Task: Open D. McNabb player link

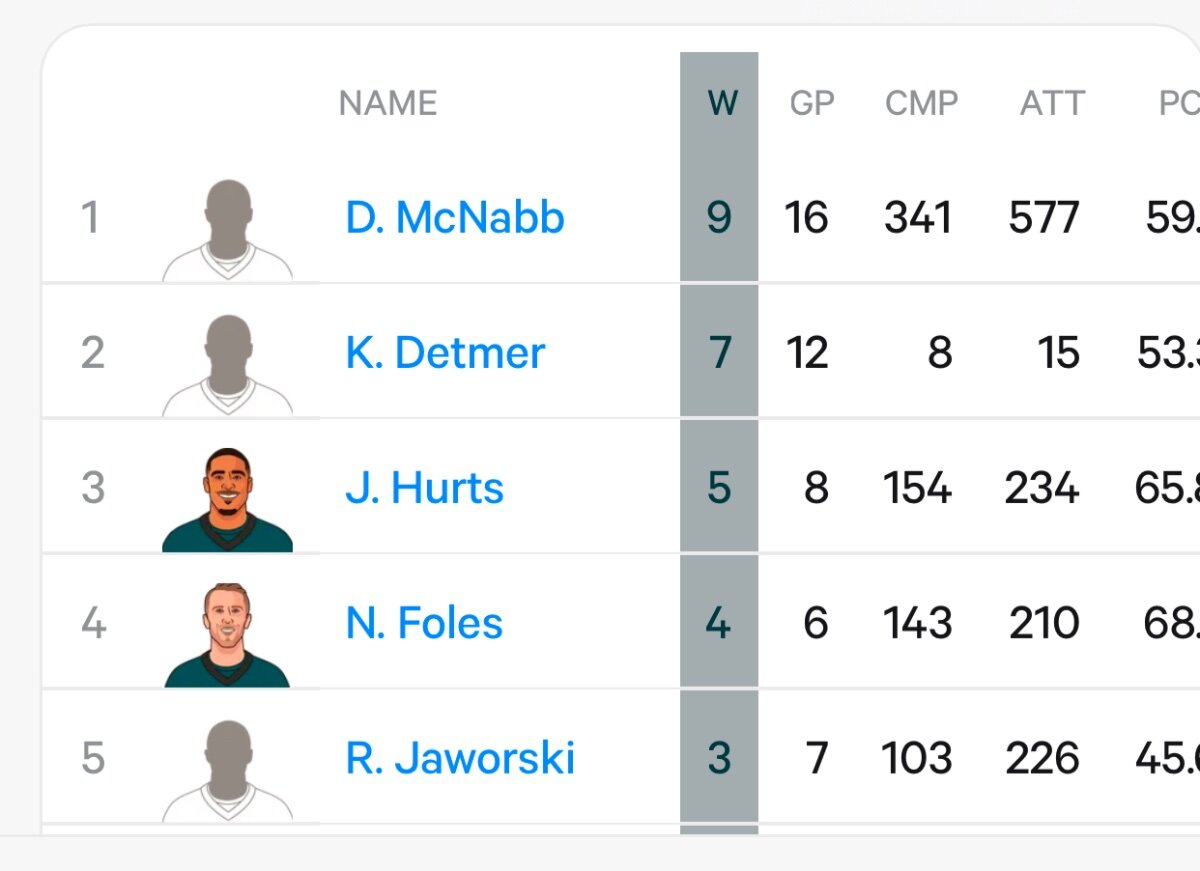Action: coord(454,218)
